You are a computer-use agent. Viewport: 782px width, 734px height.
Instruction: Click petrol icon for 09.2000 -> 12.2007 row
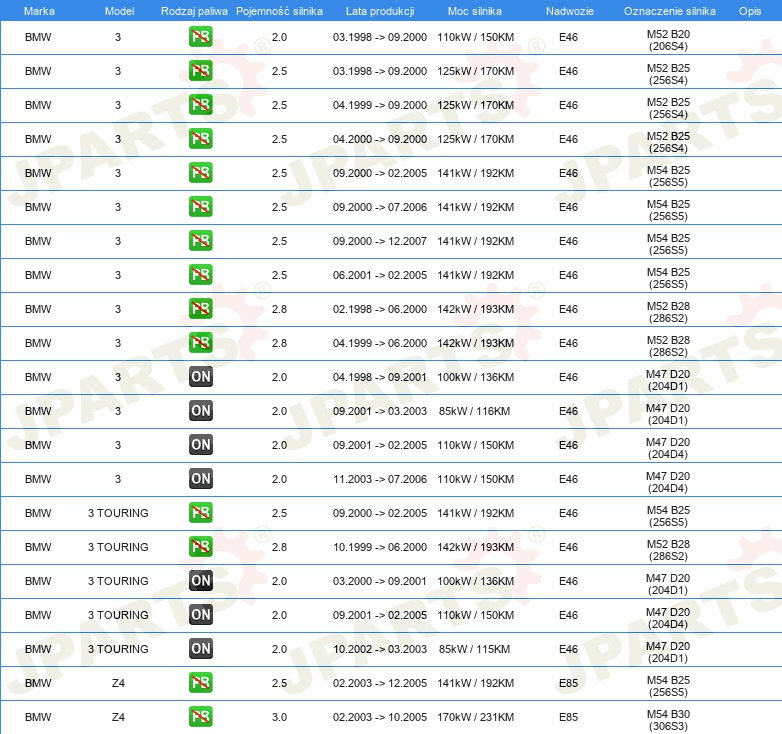click(x=200, y=241)
